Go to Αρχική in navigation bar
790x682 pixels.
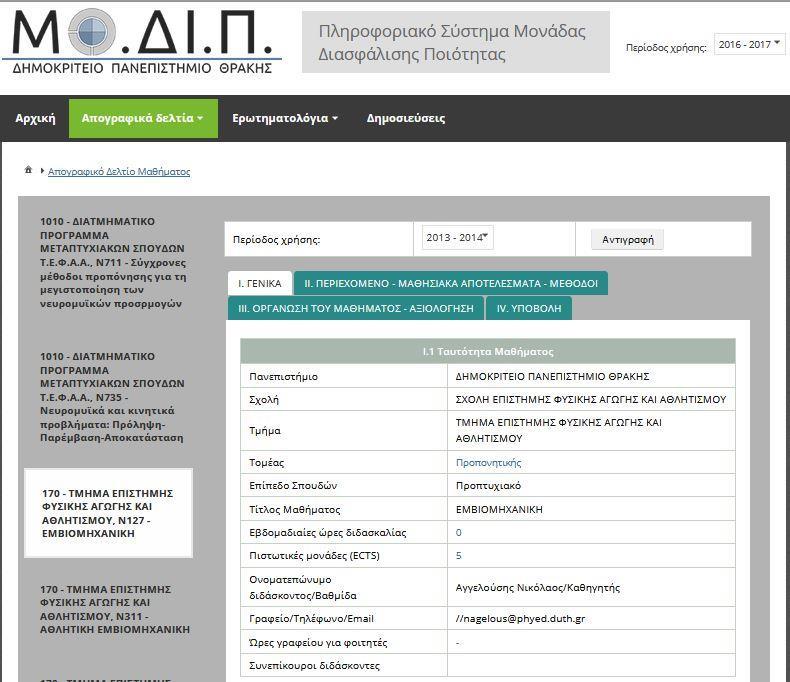click(x=35, y=118)
